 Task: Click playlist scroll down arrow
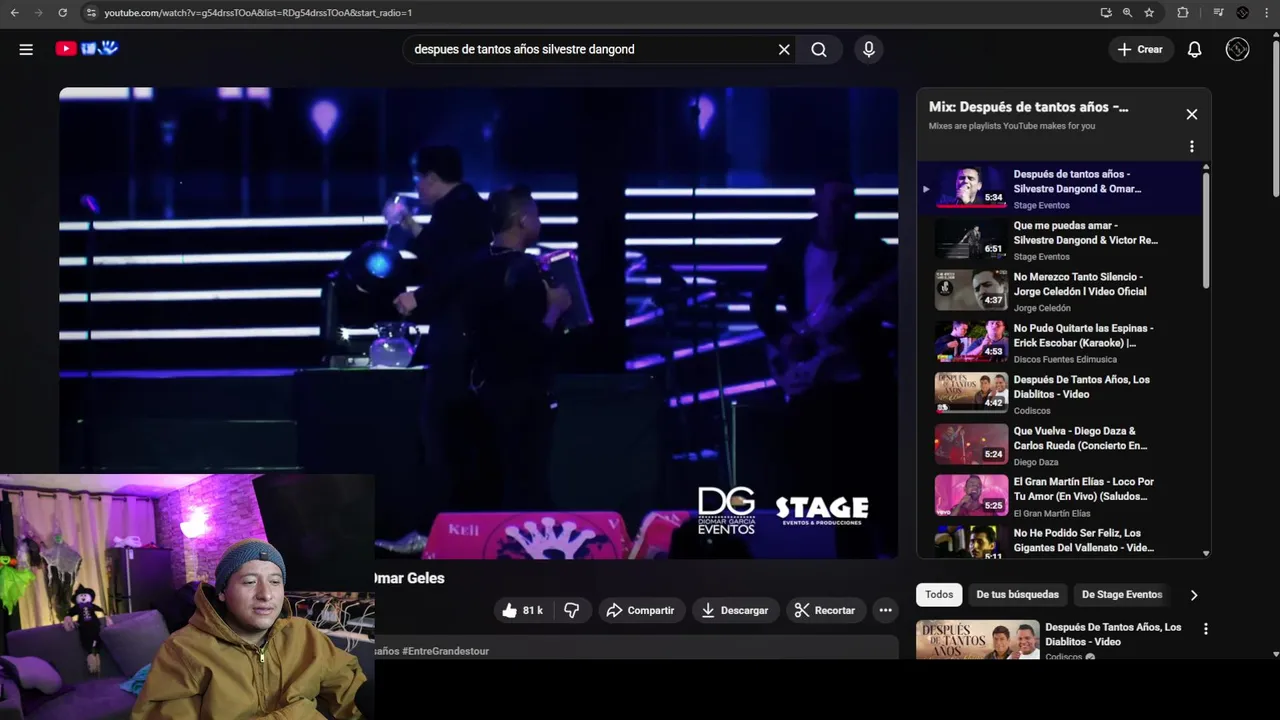point(1206,553)
